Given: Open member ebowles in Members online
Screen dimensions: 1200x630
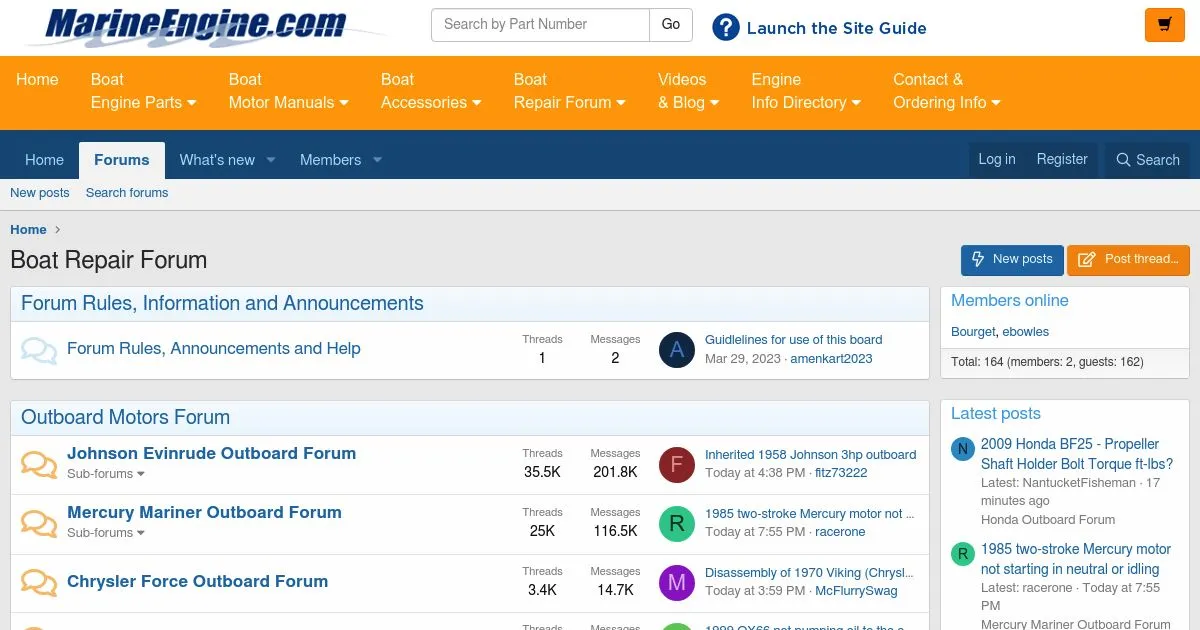Looking at the screenshot, I should pos(1025,332).
